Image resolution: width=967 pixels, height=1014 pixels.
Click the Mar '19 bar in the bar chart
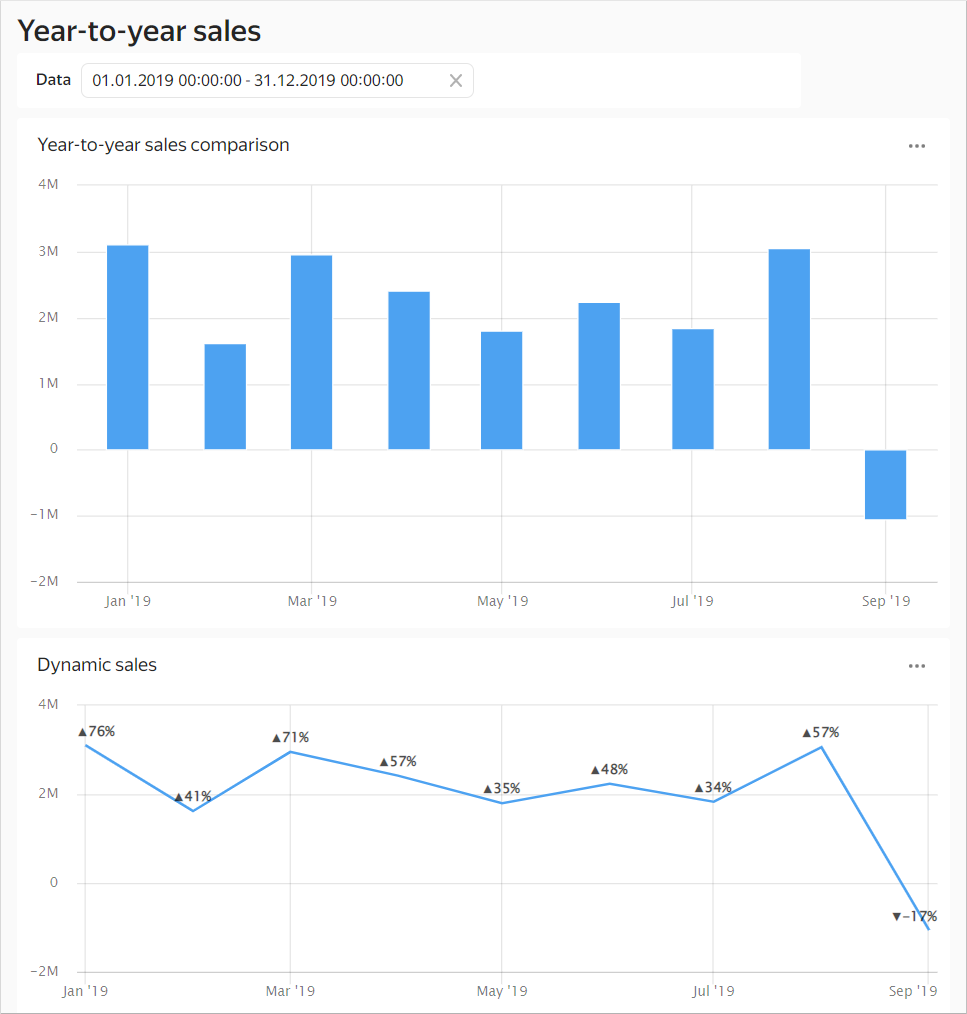[311, 352]
